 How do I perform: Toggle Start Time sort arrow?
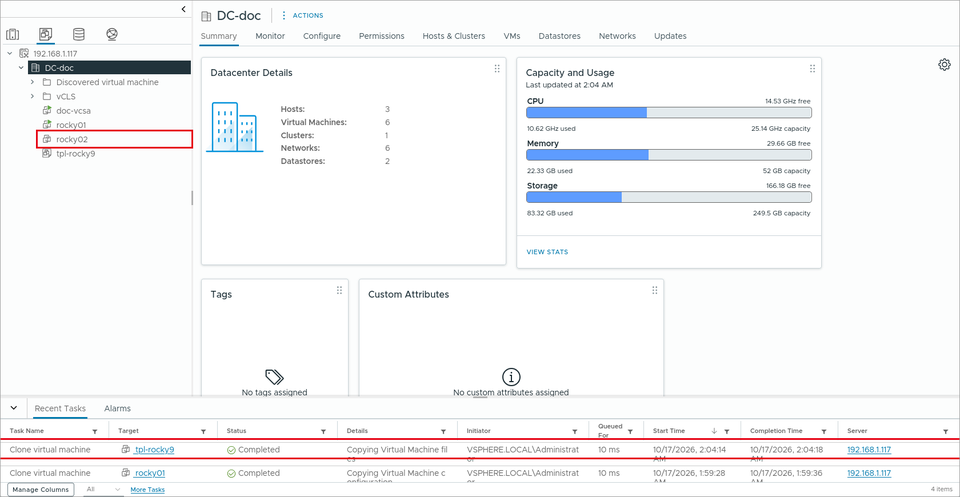[714, 431]
